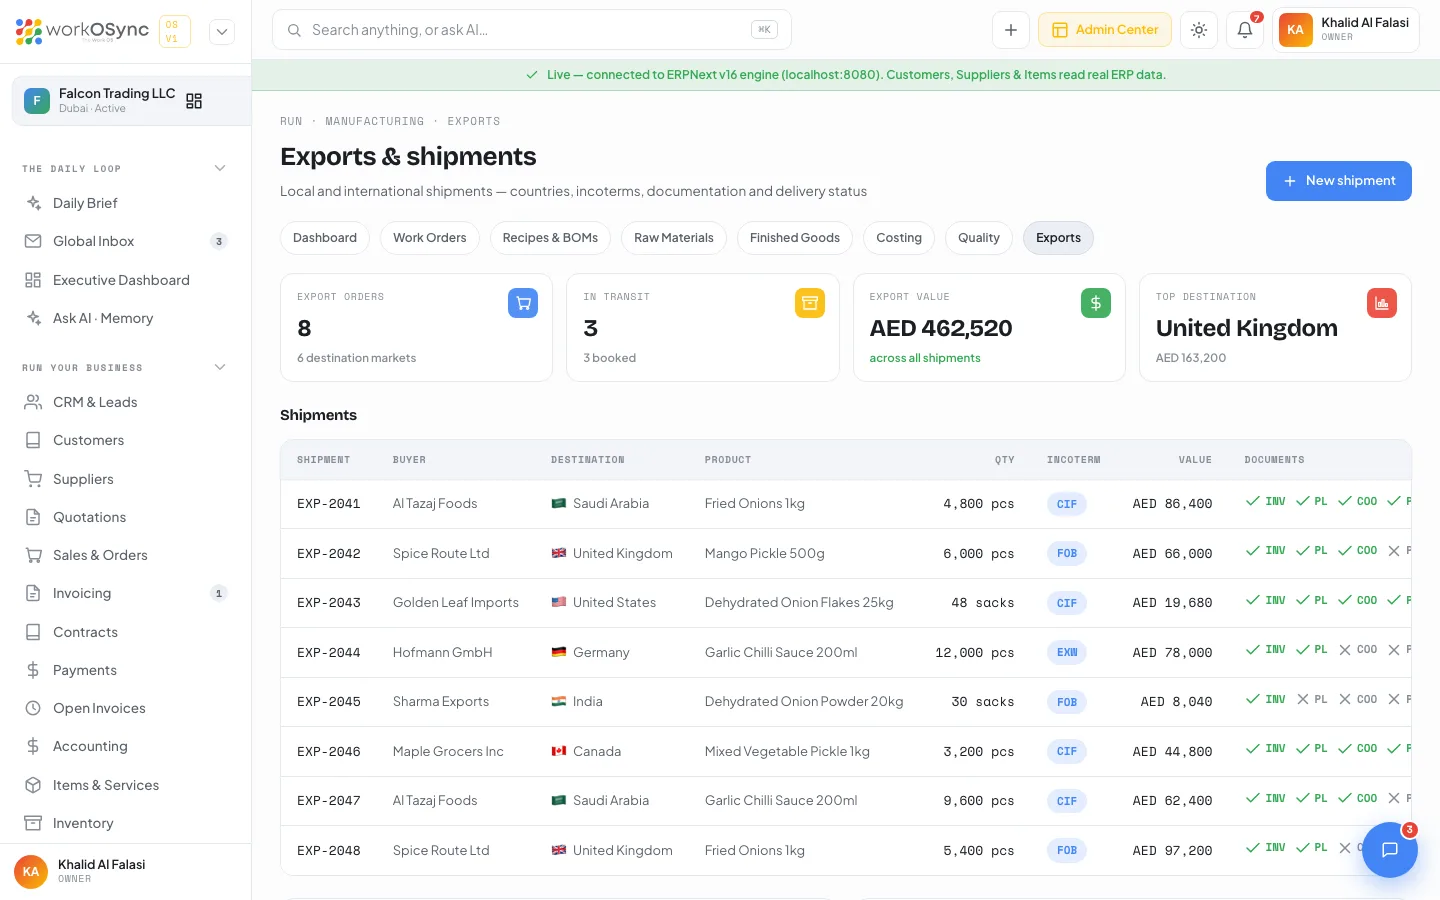Open the dropdown next to OS V1 badge
Image resolution: width=1440 pixels, height=900 pixels.
click(x=222, y=32)
